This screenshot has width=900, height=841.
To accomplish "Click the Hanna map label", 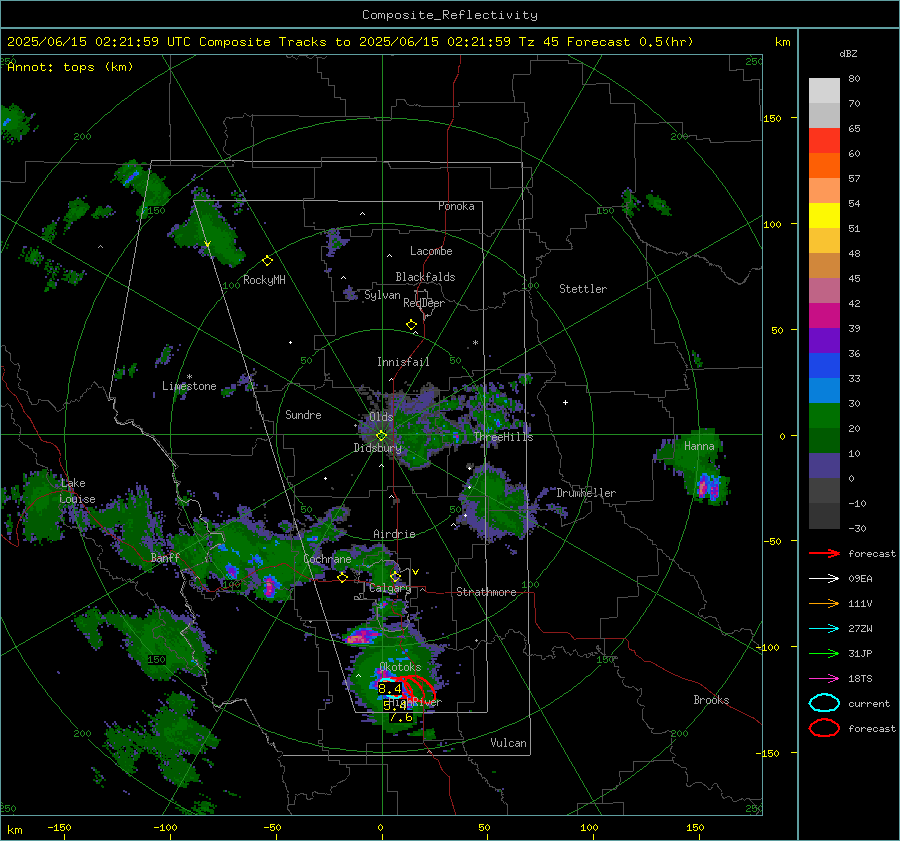I will point(699,446).
